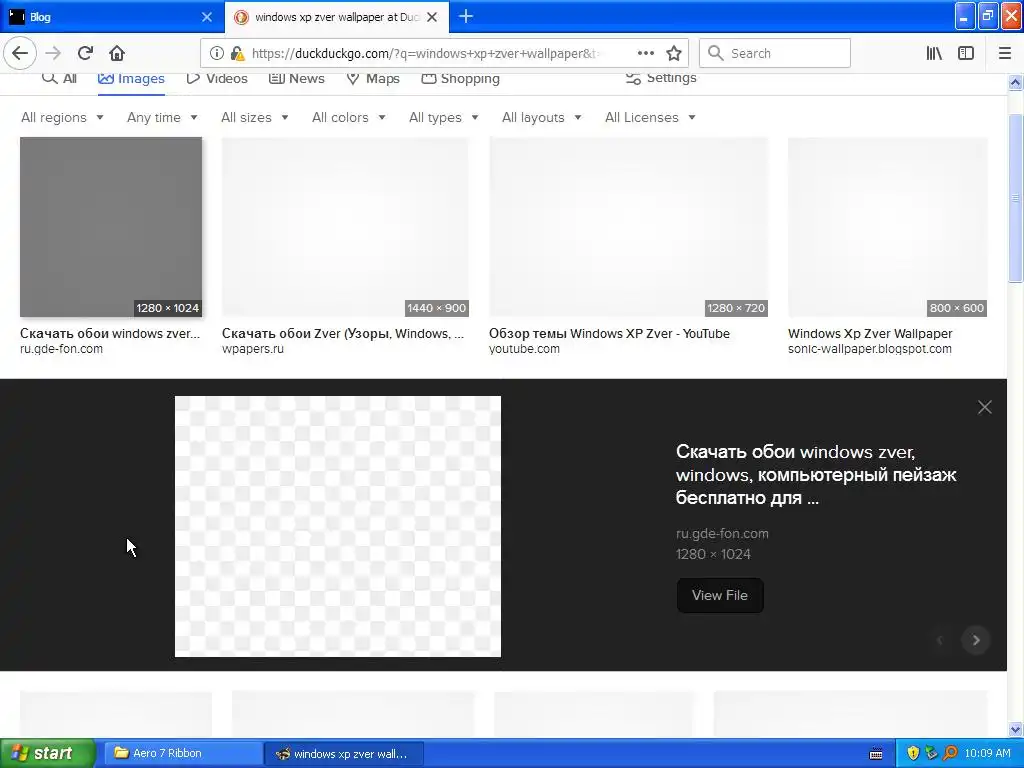Show site information icon in address bar
Screen dimensions: 1024x768
coord(217,54)
